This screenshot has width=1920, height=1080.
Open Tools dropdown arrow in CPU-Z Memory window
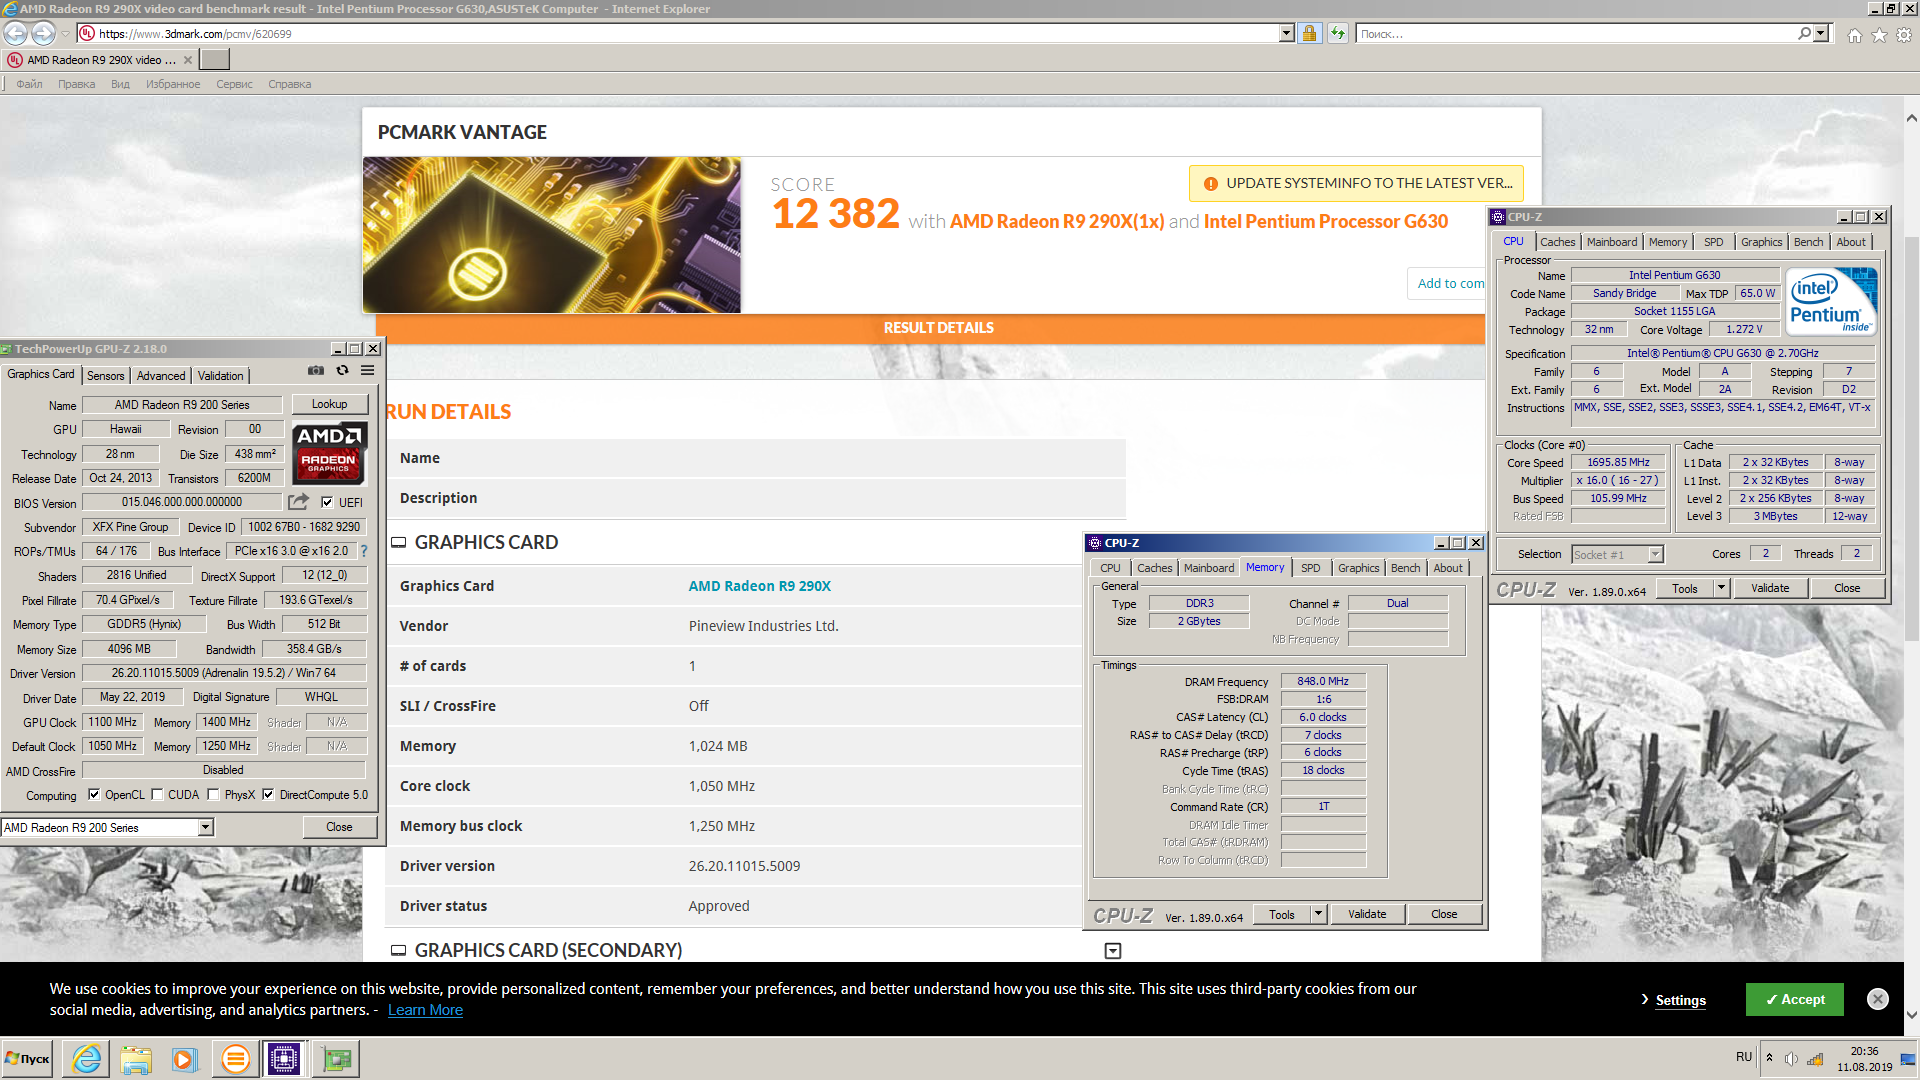pos(1318,914)
